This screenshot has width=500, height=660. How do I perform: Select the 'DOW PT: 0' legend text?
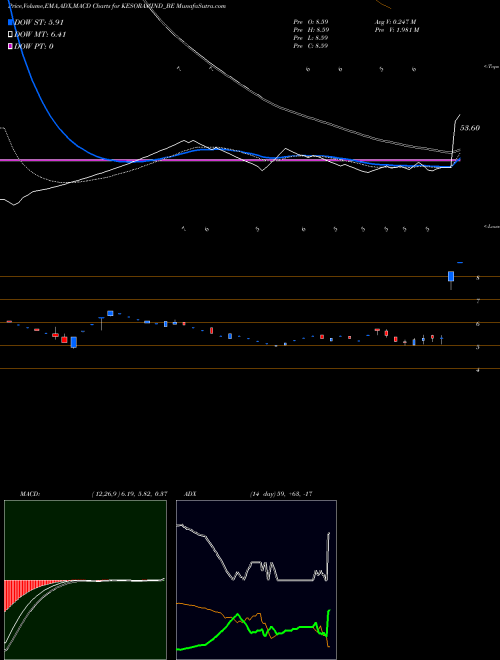coord(34,46)
